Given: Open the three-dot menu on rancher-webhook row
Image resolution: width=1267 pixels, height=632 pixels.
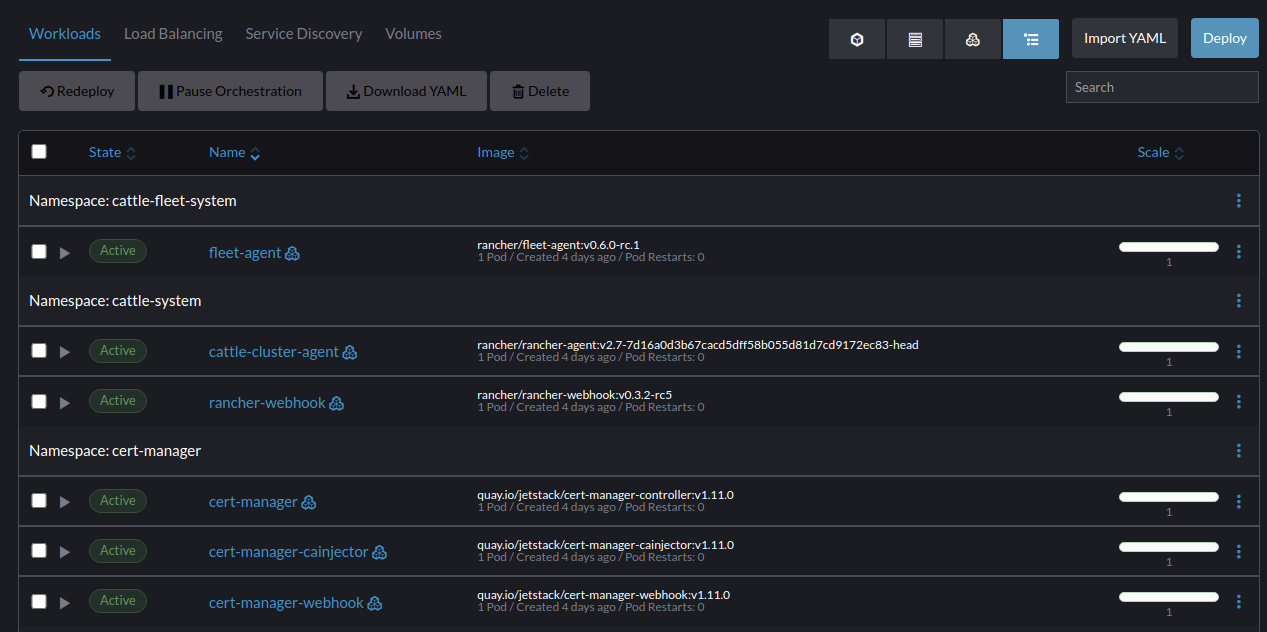Looking at the screenshot, I should (x=1239, y=401).
